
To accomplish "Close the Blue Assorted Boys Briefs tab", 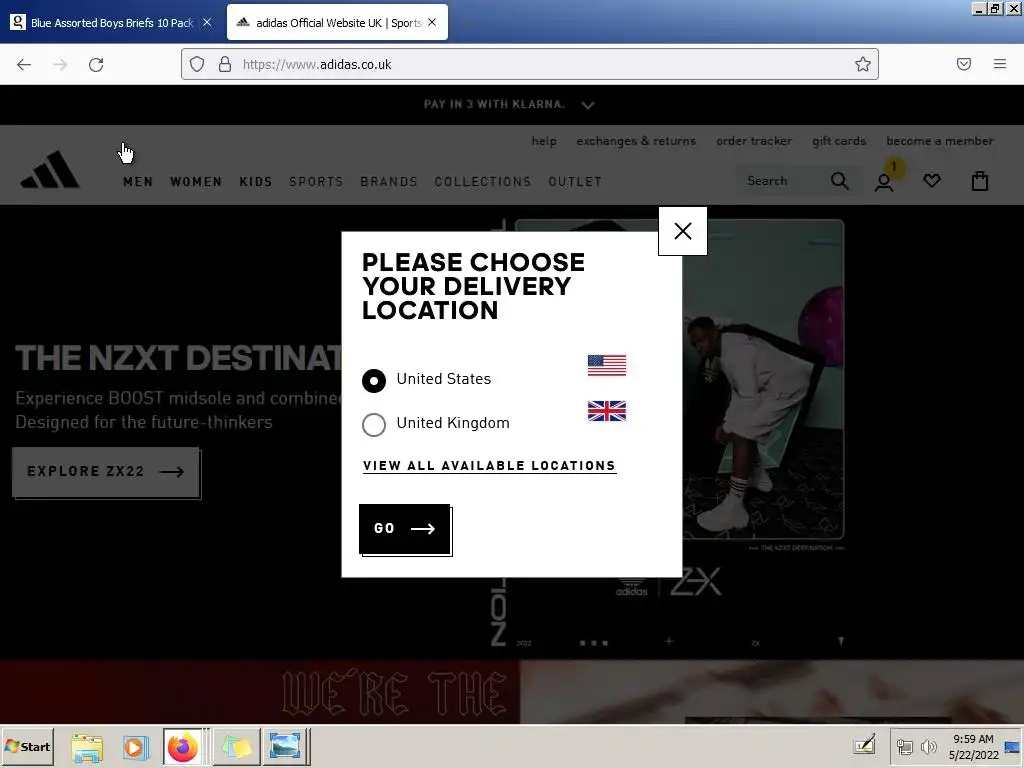I will (207, 23).
